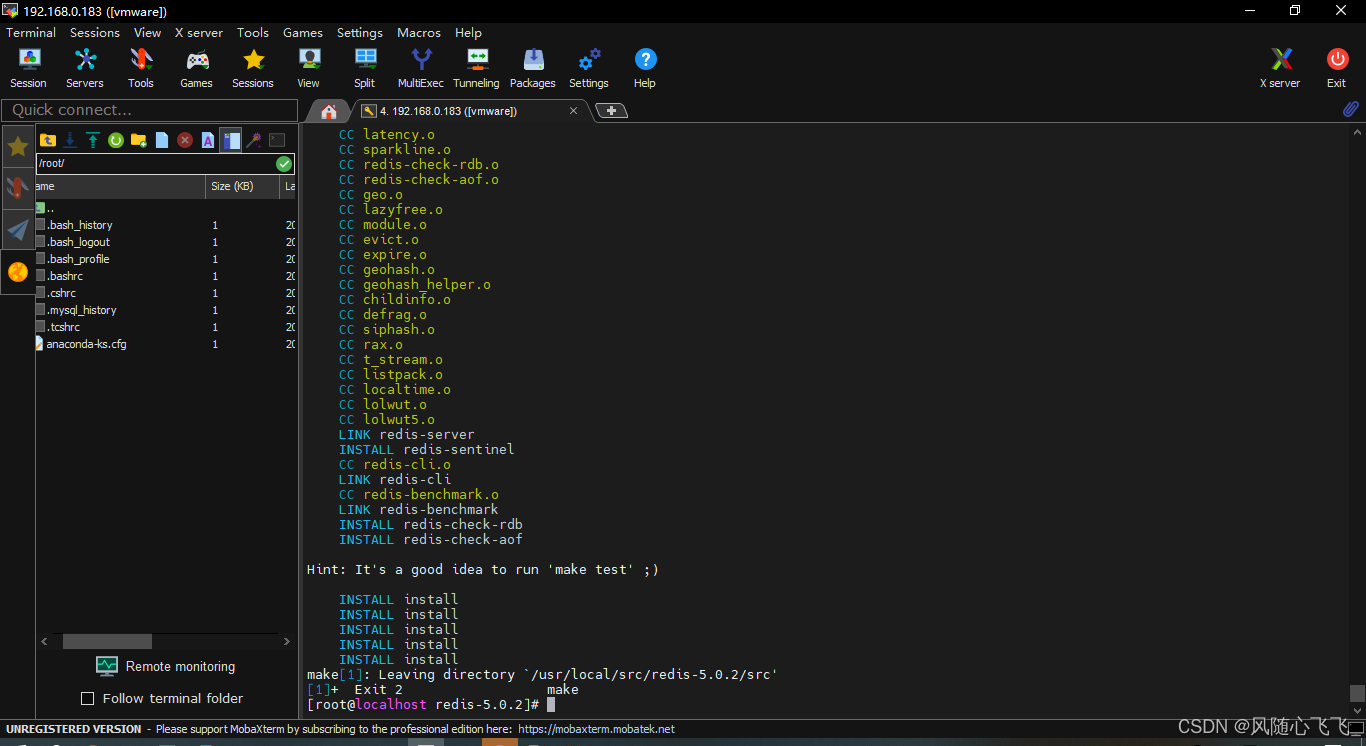Toggle the details view icon in the SFTP toolbar
The image size is (1366, 746).
pyautogui.click(x=231, y=140)
